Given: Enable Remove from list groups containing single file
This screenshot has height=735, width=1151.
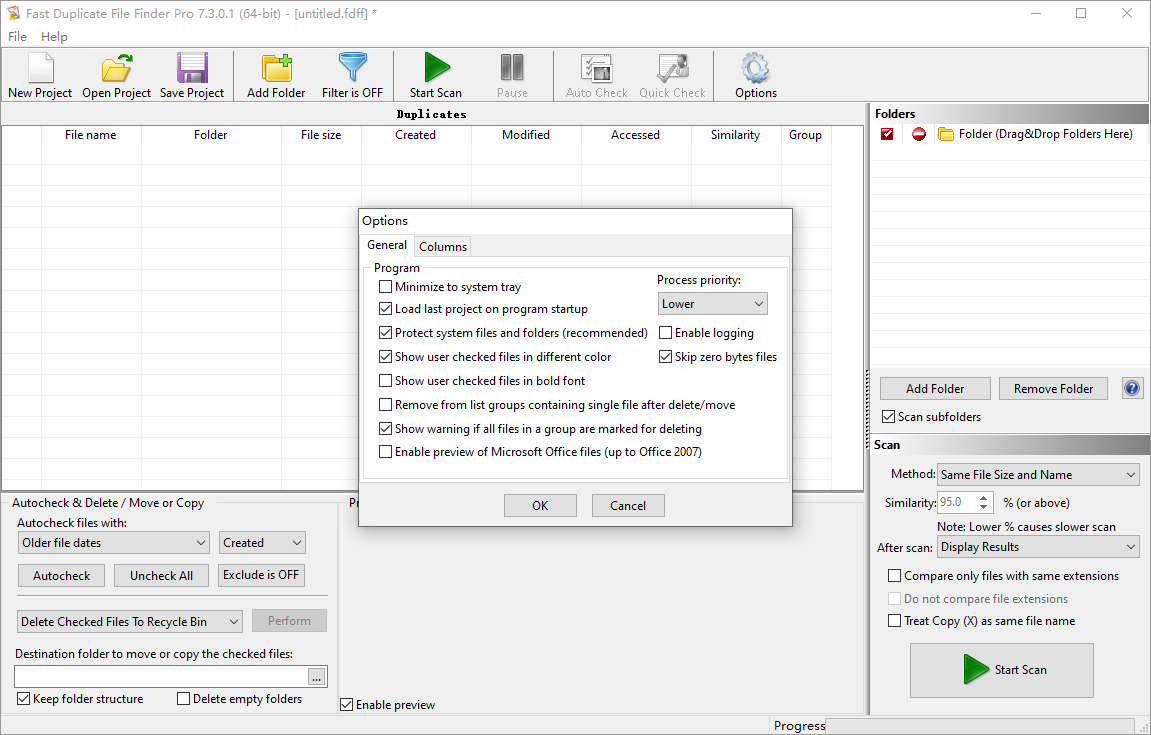Looking at the screenshot, I should click(x=385, y=405).
